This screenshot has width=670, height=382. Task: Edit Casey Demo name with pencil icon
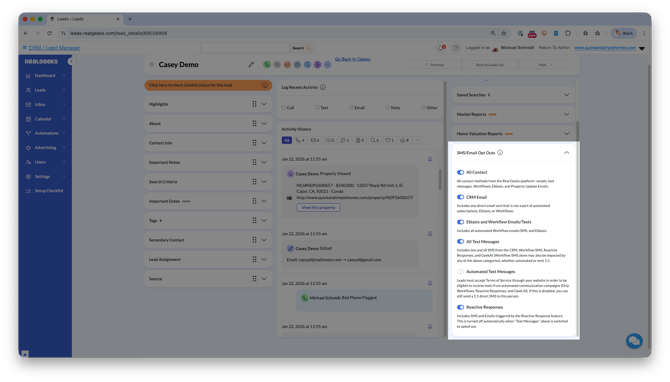point(251,65)
